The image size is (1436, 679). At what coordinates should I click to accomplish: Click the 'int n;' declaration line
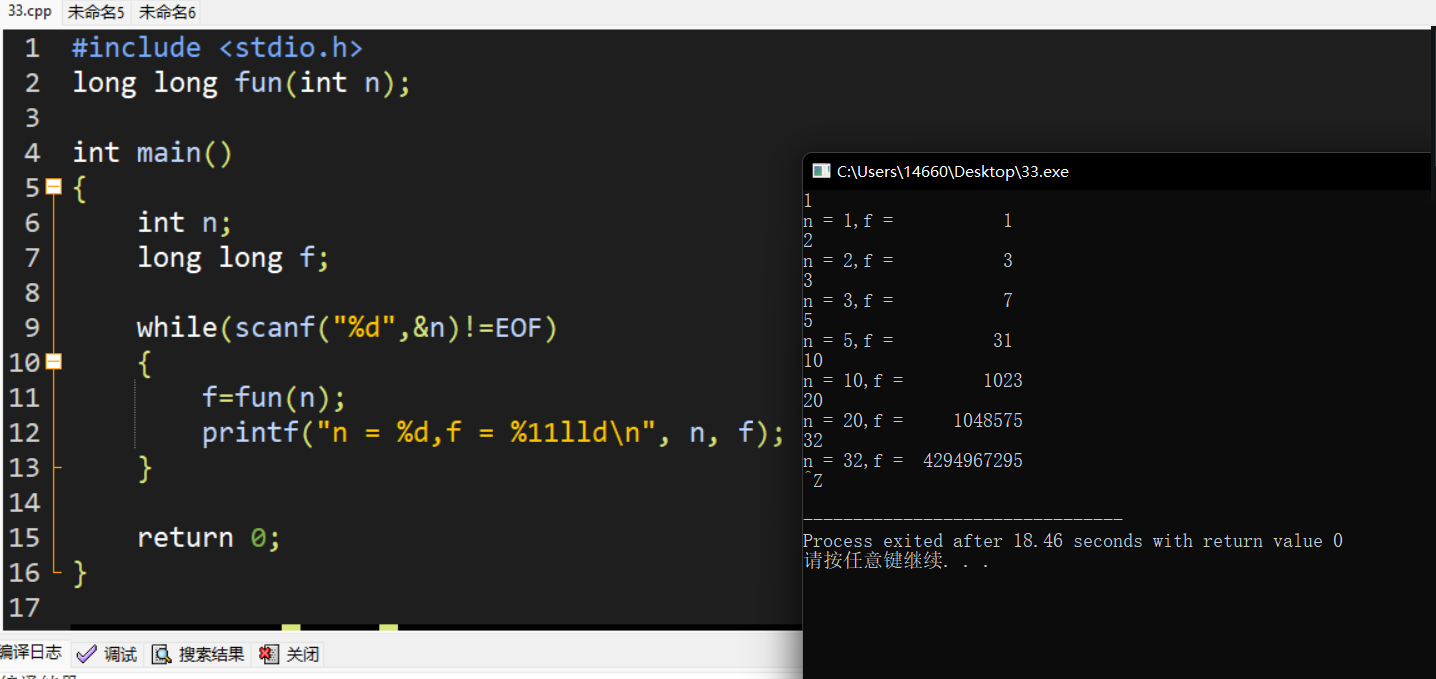pos(185,222)
